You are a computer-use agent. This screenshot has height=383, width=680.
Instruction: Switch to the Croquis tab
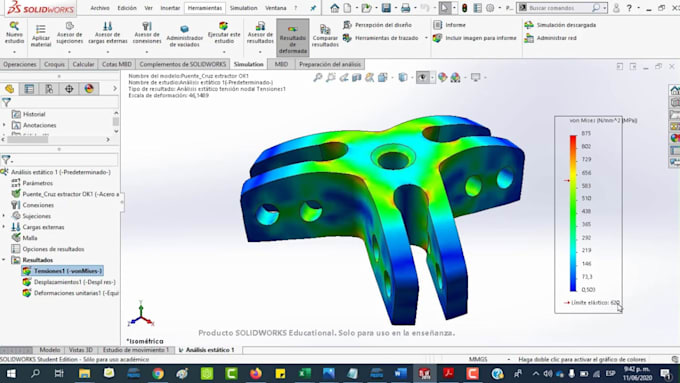[x=54, y=64]
